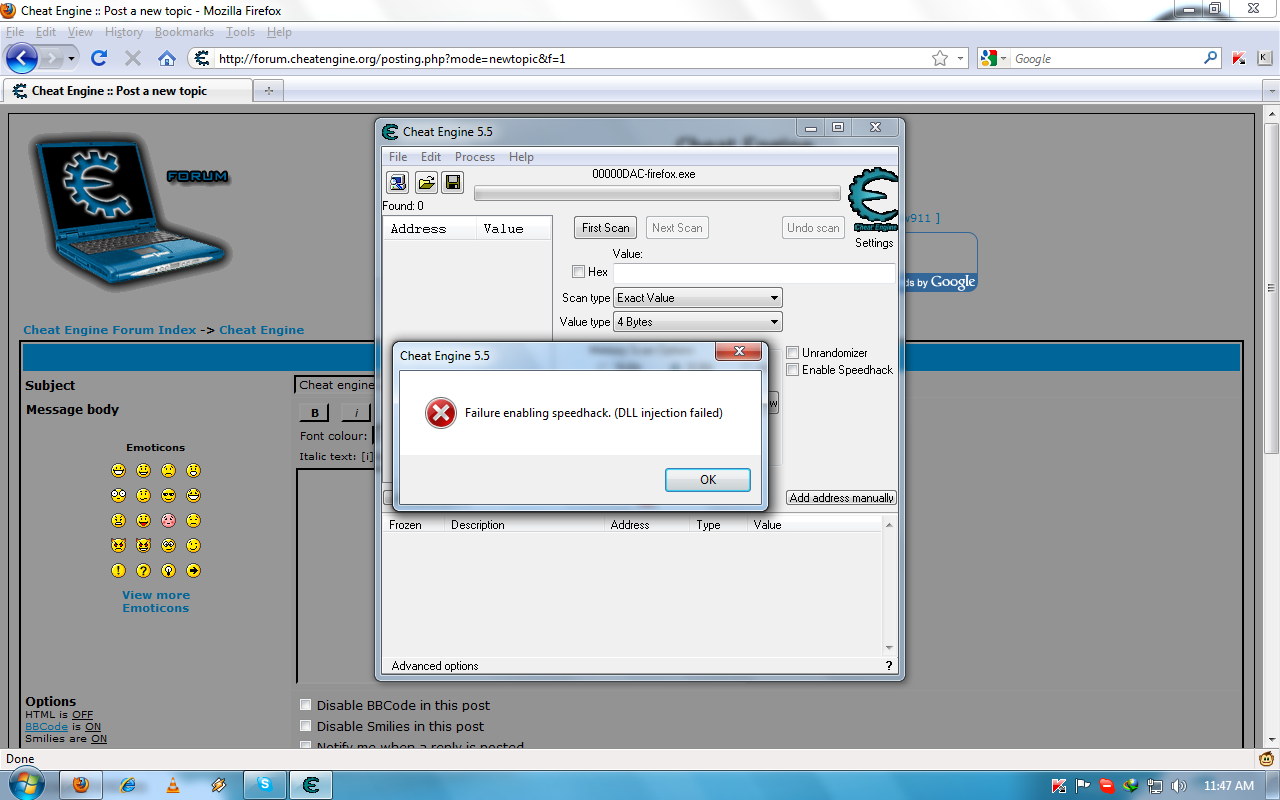The image size is (1280, 800).
Task: Click the open process icon in Cheat Engine
Action: pos(397,182)
